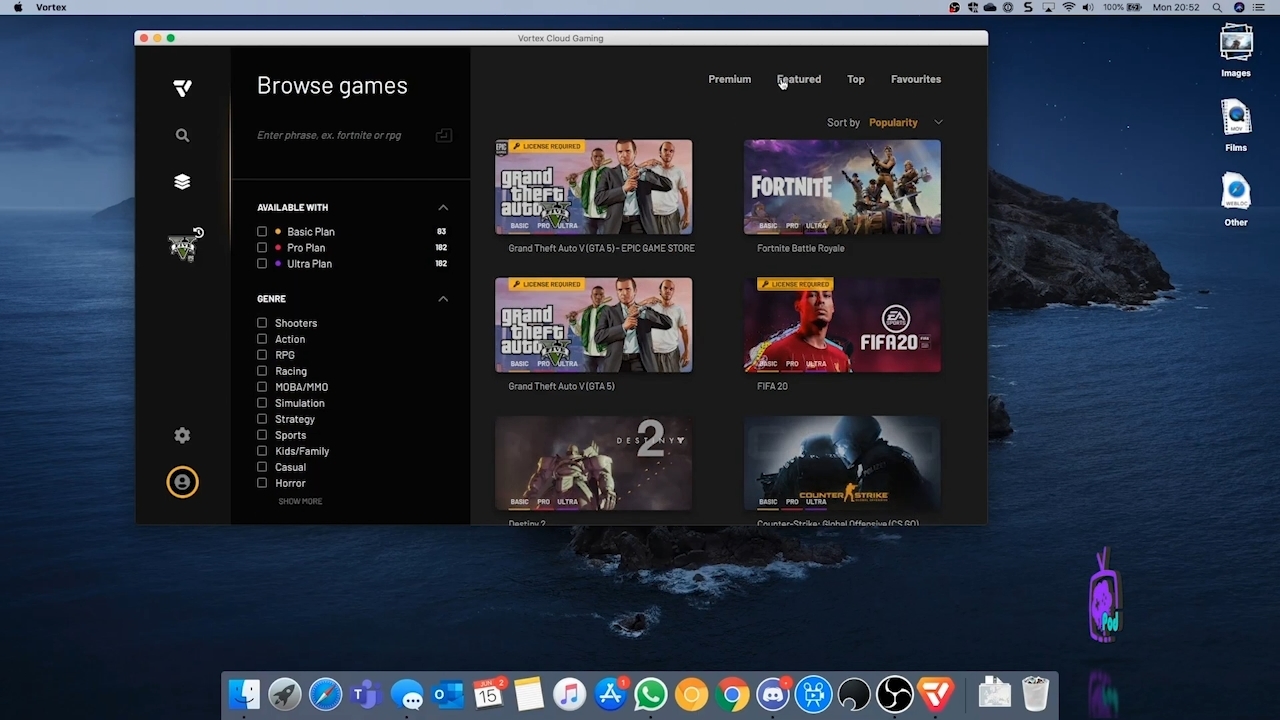
Task: Open recently played GTA V sidebar icon
Action: (x=183, y=246)
